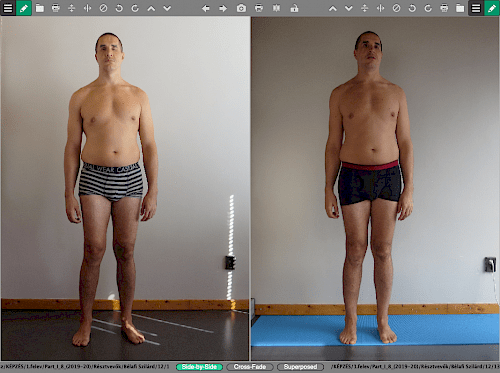Click the right panel up chevron

coord(333,8)
